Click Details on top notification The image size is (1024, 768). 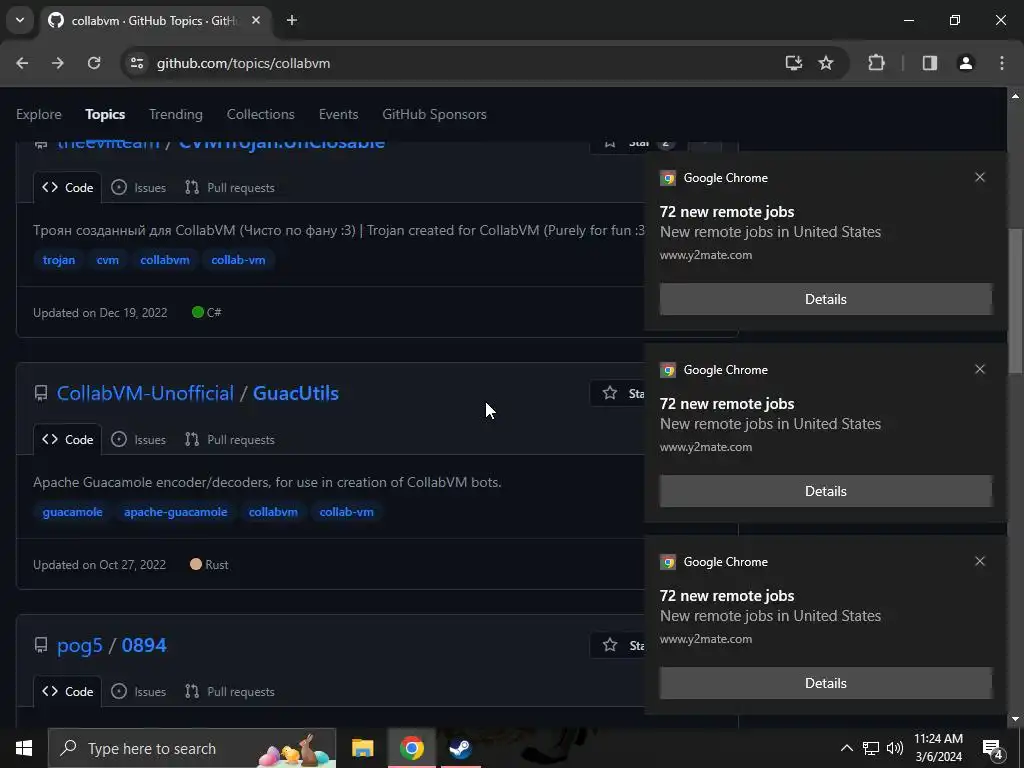825,299
